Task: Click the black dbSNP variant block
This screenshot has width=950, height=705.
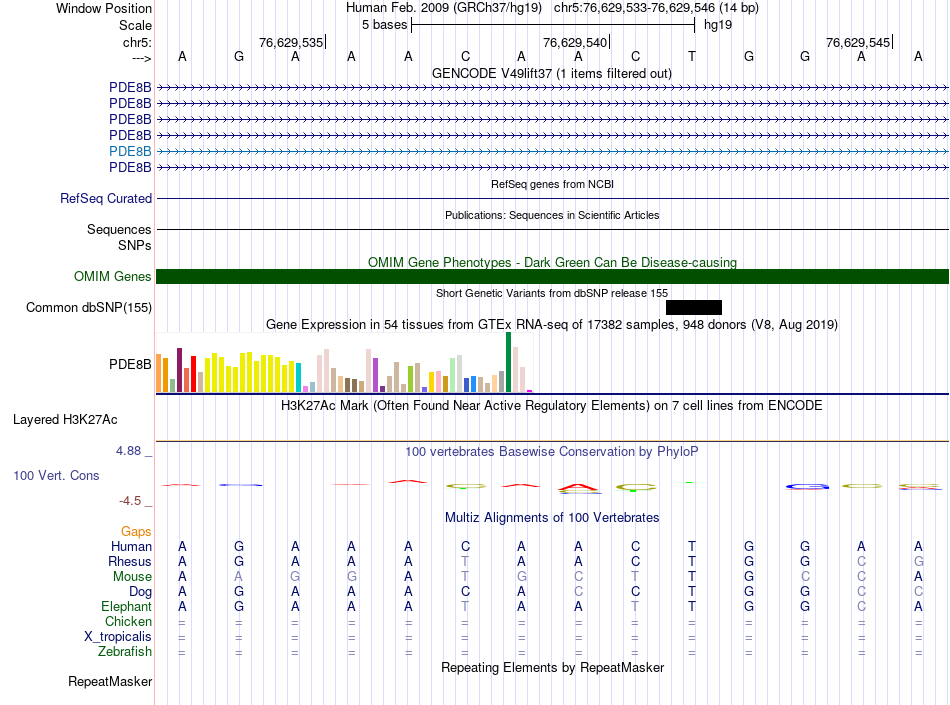Action: click(694, 308)
